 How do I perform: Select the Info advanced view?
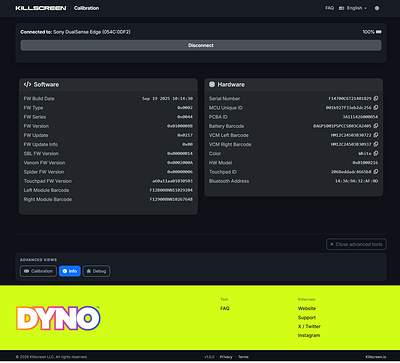pyautogui.click(x=70, y=271)
